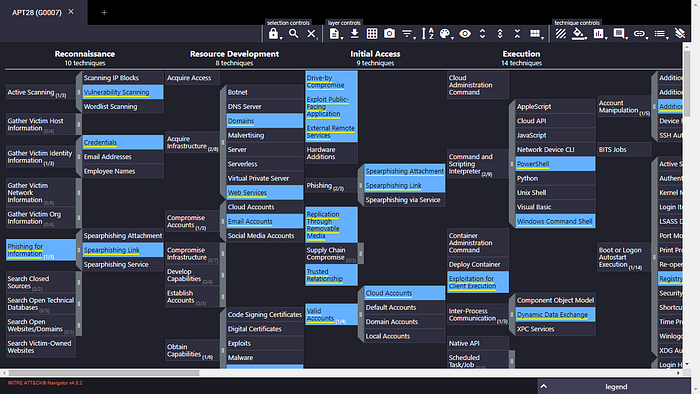Viewport: 700px width, 394px height.
Task: Close the APT28 (G0007) tab
Action: 71,12
